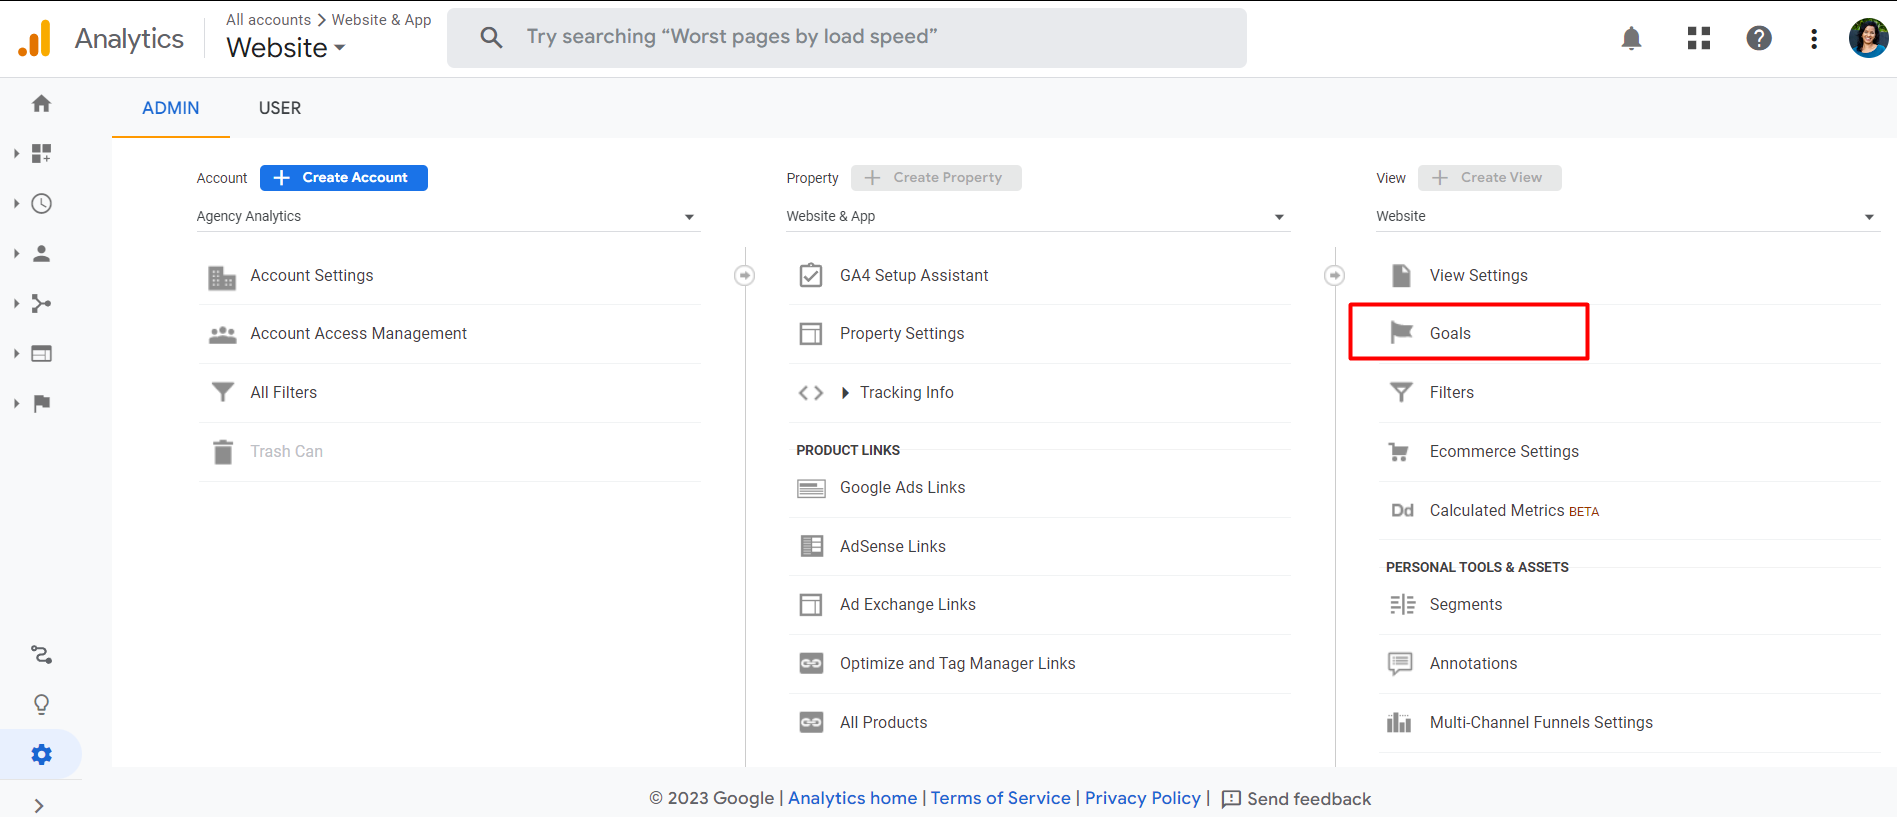Click the notifications bell icon
Image resolution: width=1897 pixels, height=817 pixels.
coord(1631,39)
